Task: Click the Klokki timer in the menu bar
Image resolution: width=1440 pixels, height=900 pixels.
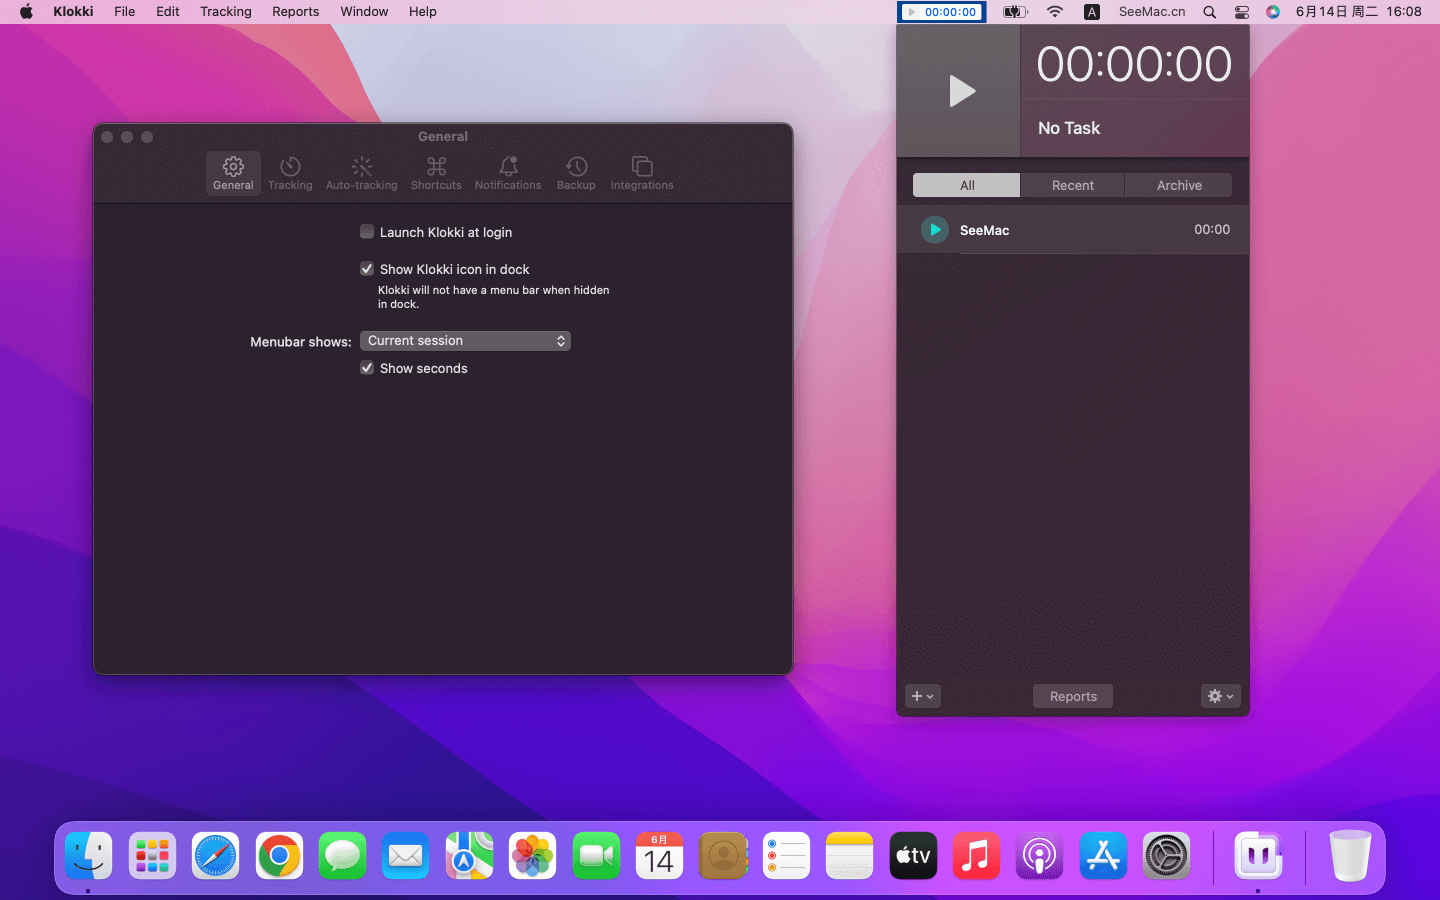Action: pos(942,12)
